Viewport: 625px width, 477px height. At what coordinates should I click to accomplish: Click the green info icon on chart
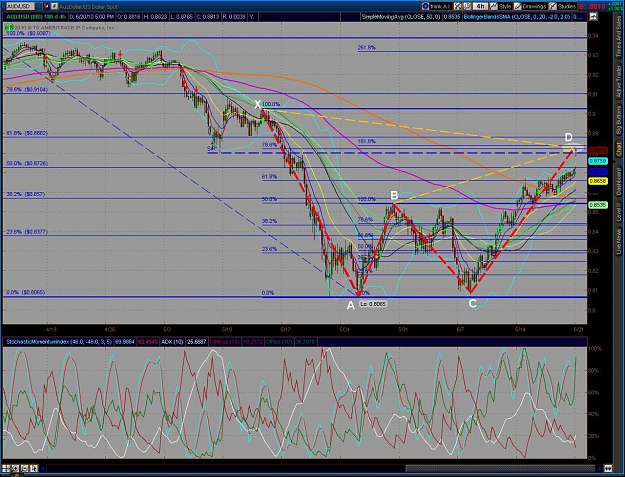[9, 27]
